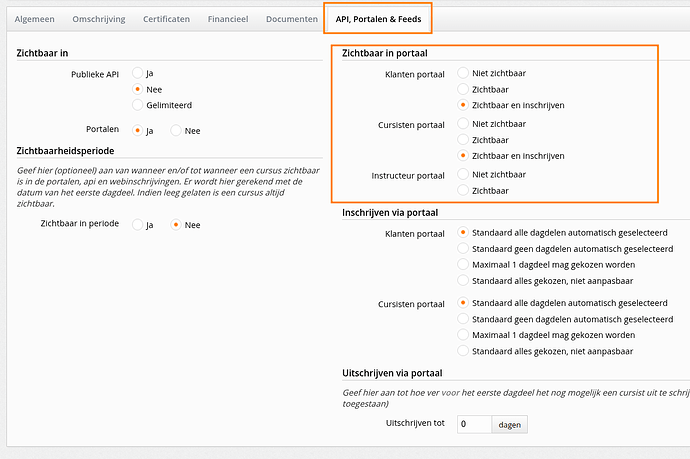Select the Documenten tab
This screenshot has width=690, height=459.
coord(292,19)
